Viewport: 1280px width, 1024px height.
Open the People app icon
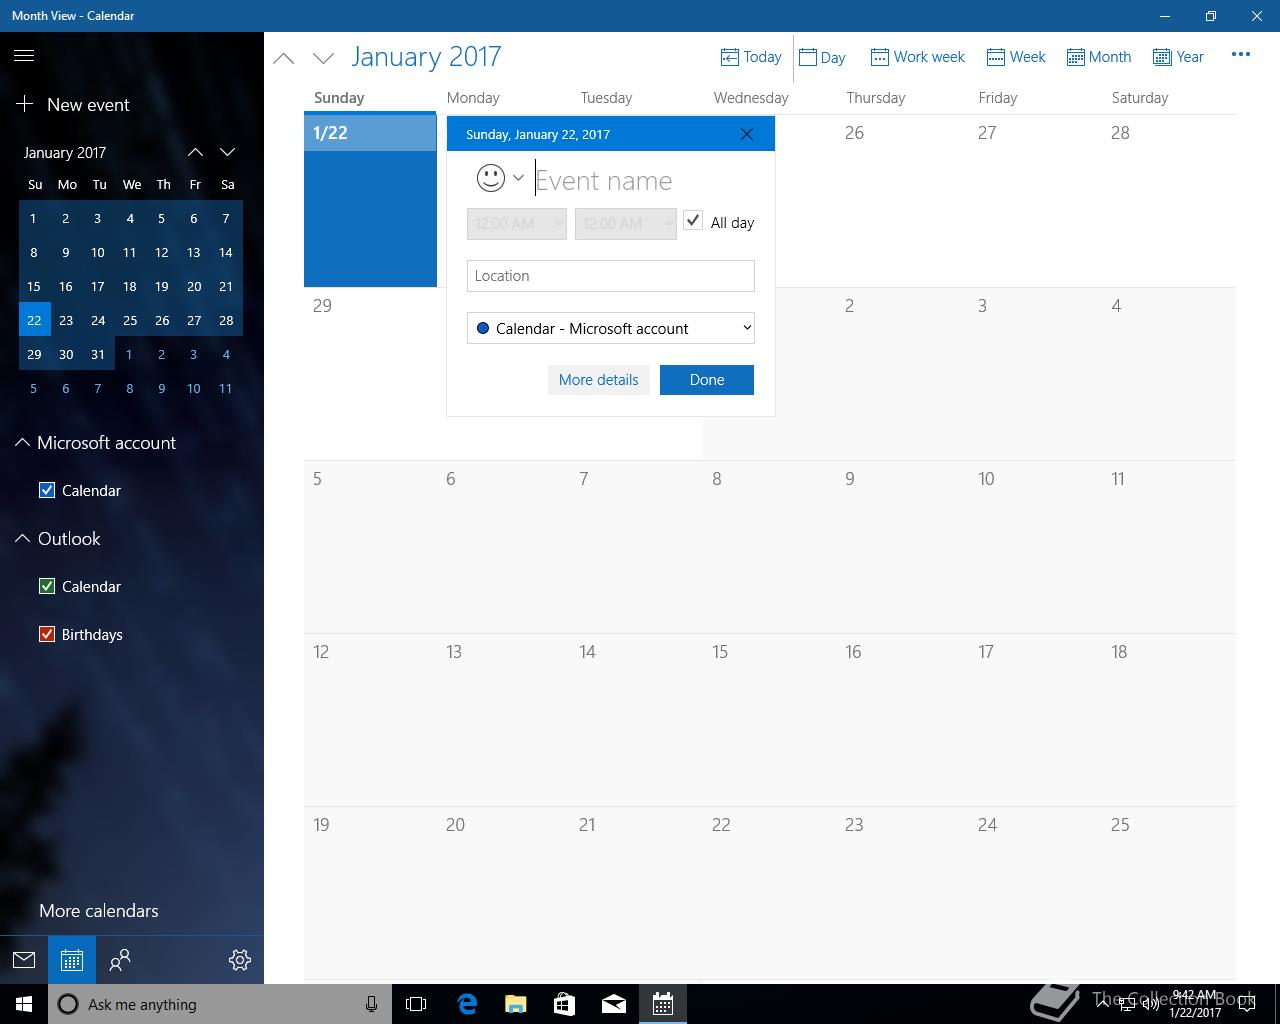coord(120,960)
